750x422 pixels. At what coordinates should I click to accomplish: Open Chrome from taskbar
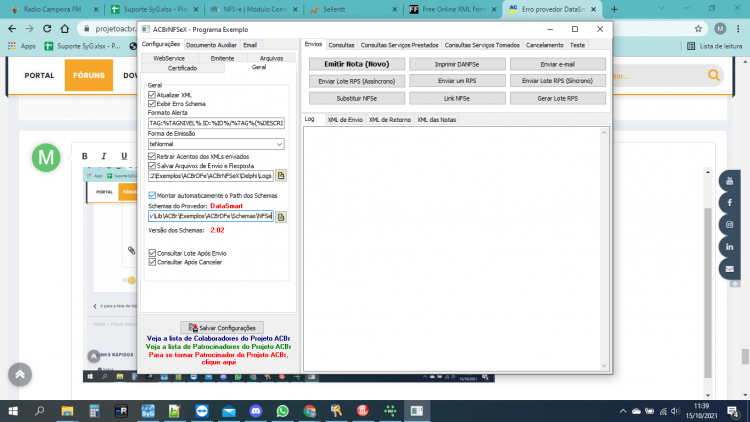tap(310, 411)
